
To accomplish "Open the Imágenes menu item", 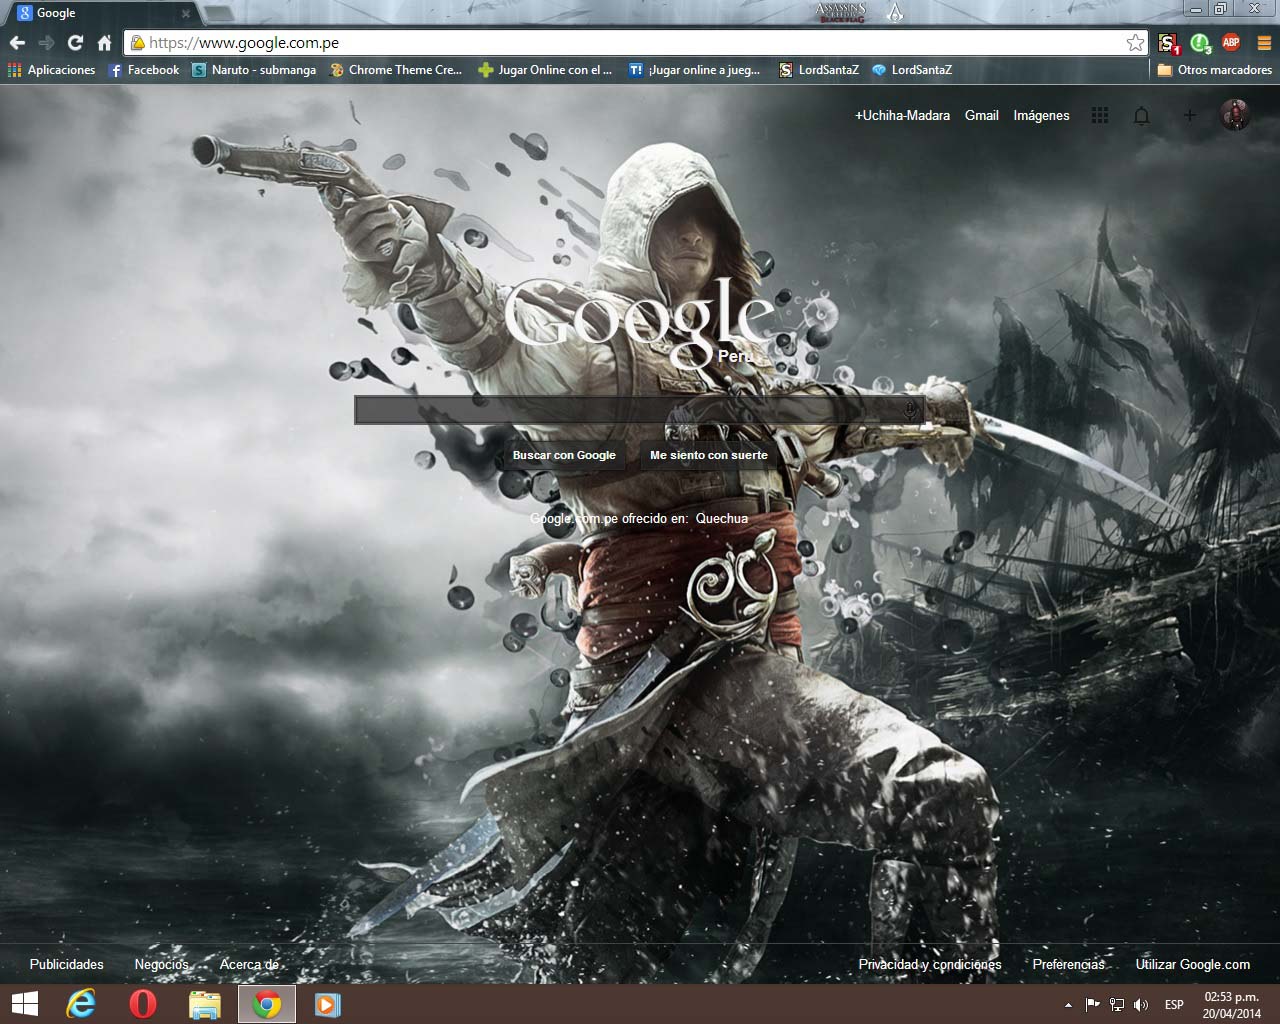I will coord(1041,115).
